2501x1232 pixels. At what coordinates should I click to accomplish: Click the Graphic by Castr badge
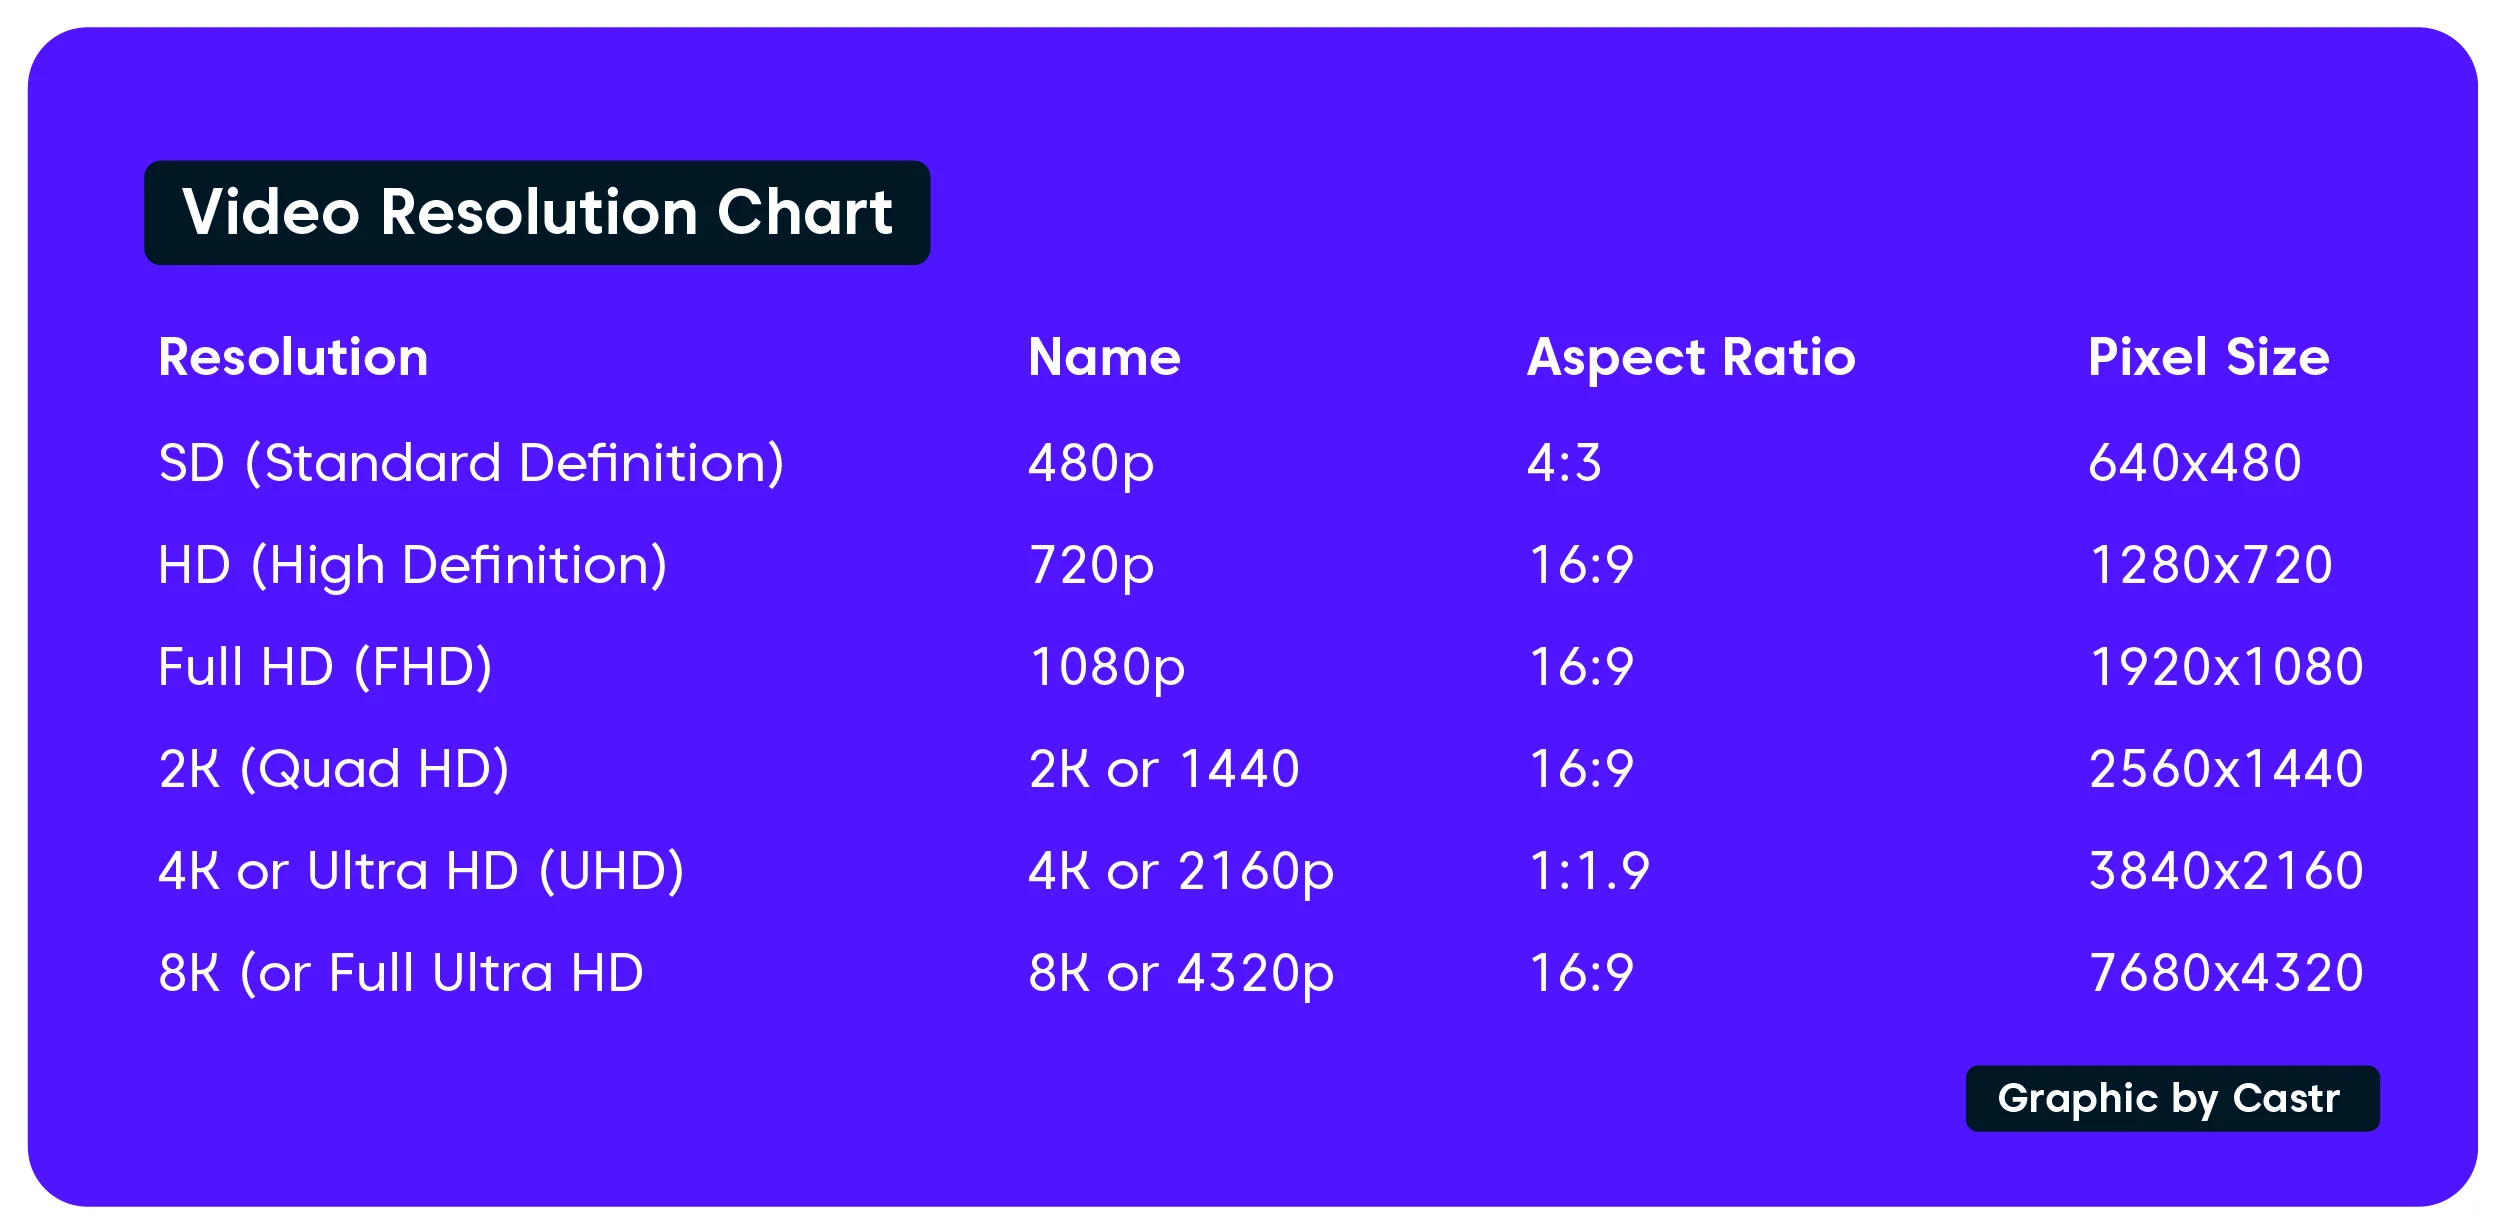point(2172,1099)
